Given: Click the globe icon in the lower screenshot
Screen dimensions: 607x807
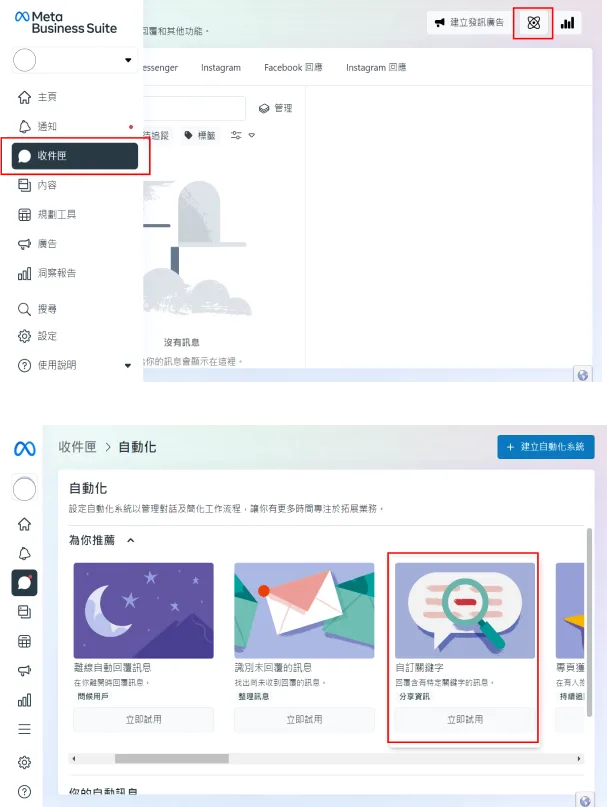Looking at the screenshot, I should (x=585, y=801).
